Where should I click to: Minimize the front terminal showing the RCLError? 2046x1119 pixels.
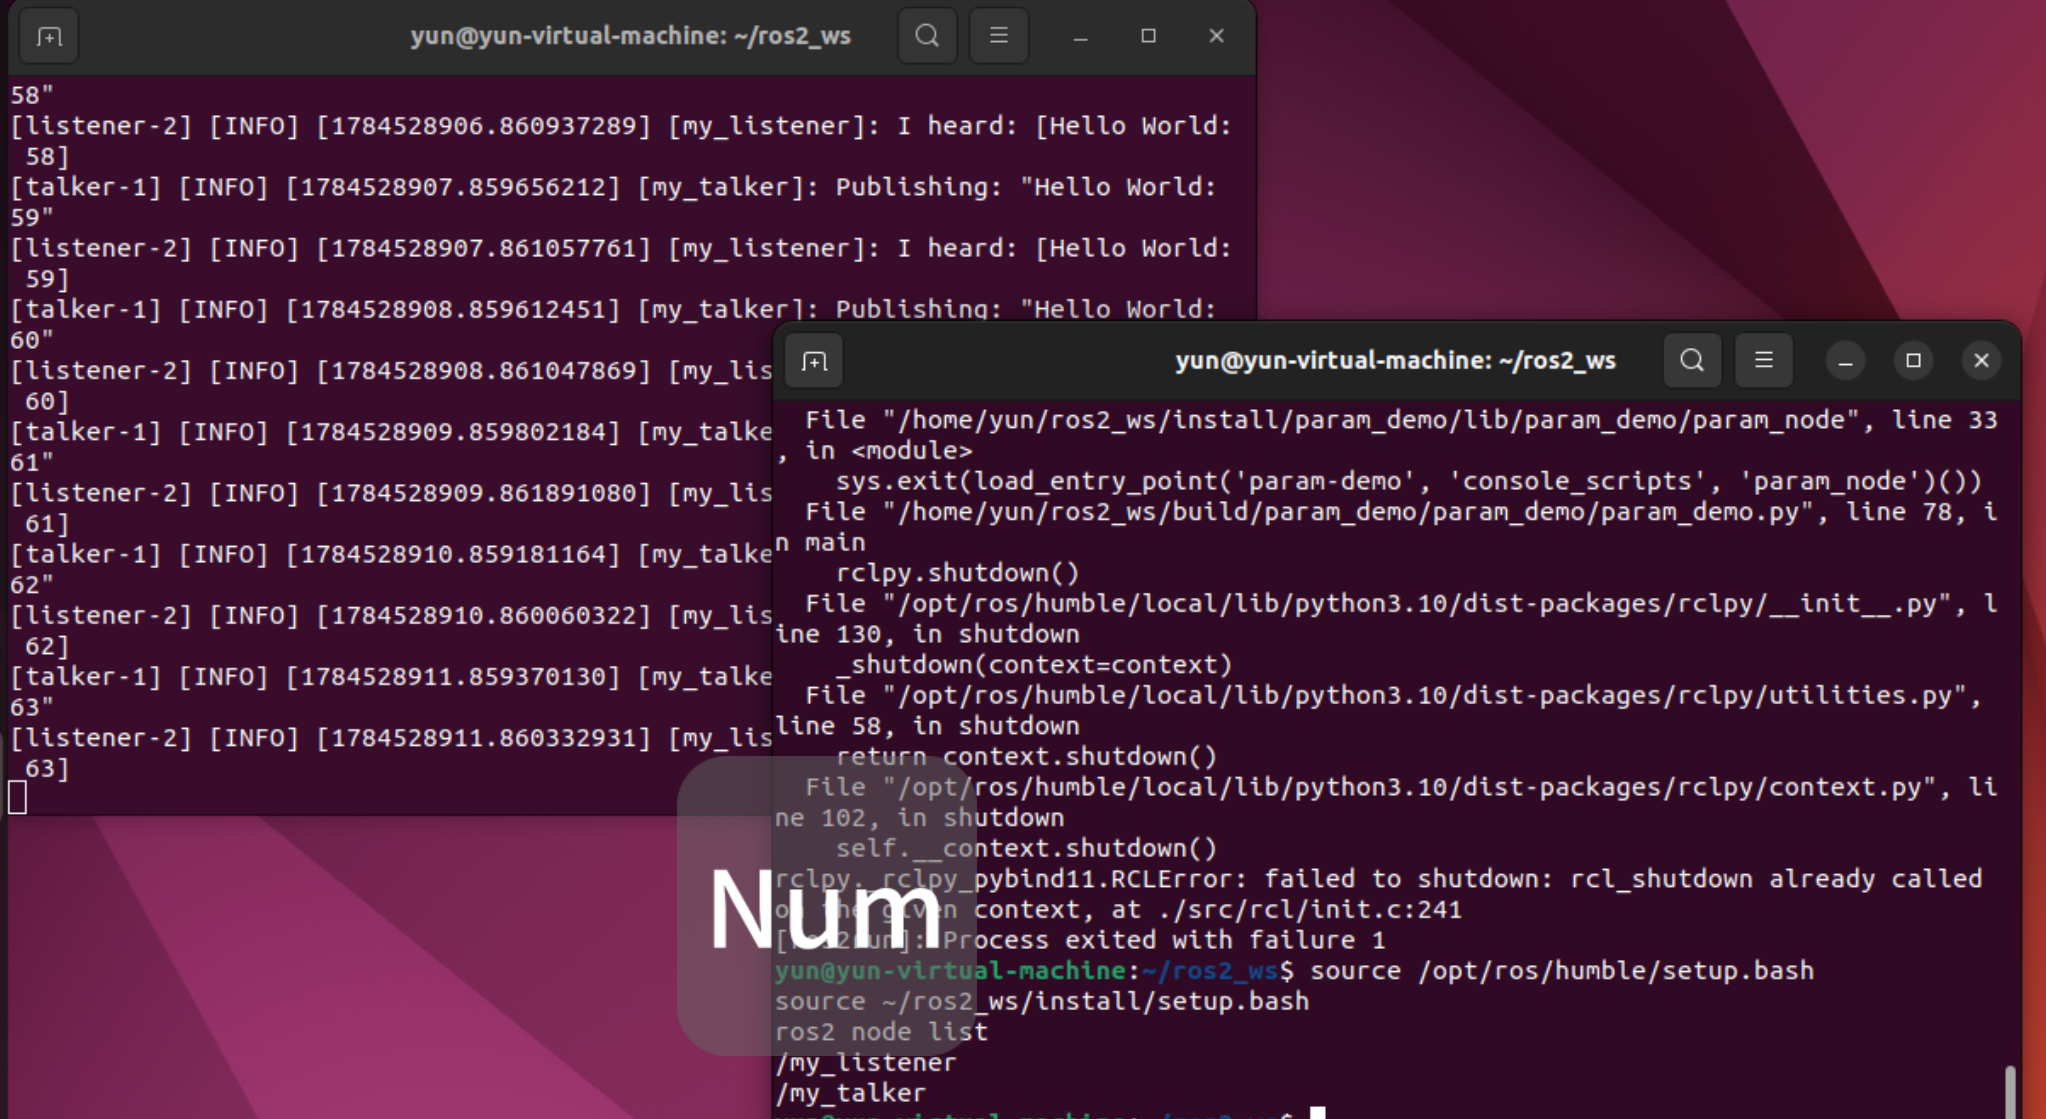click(1846, 361)
